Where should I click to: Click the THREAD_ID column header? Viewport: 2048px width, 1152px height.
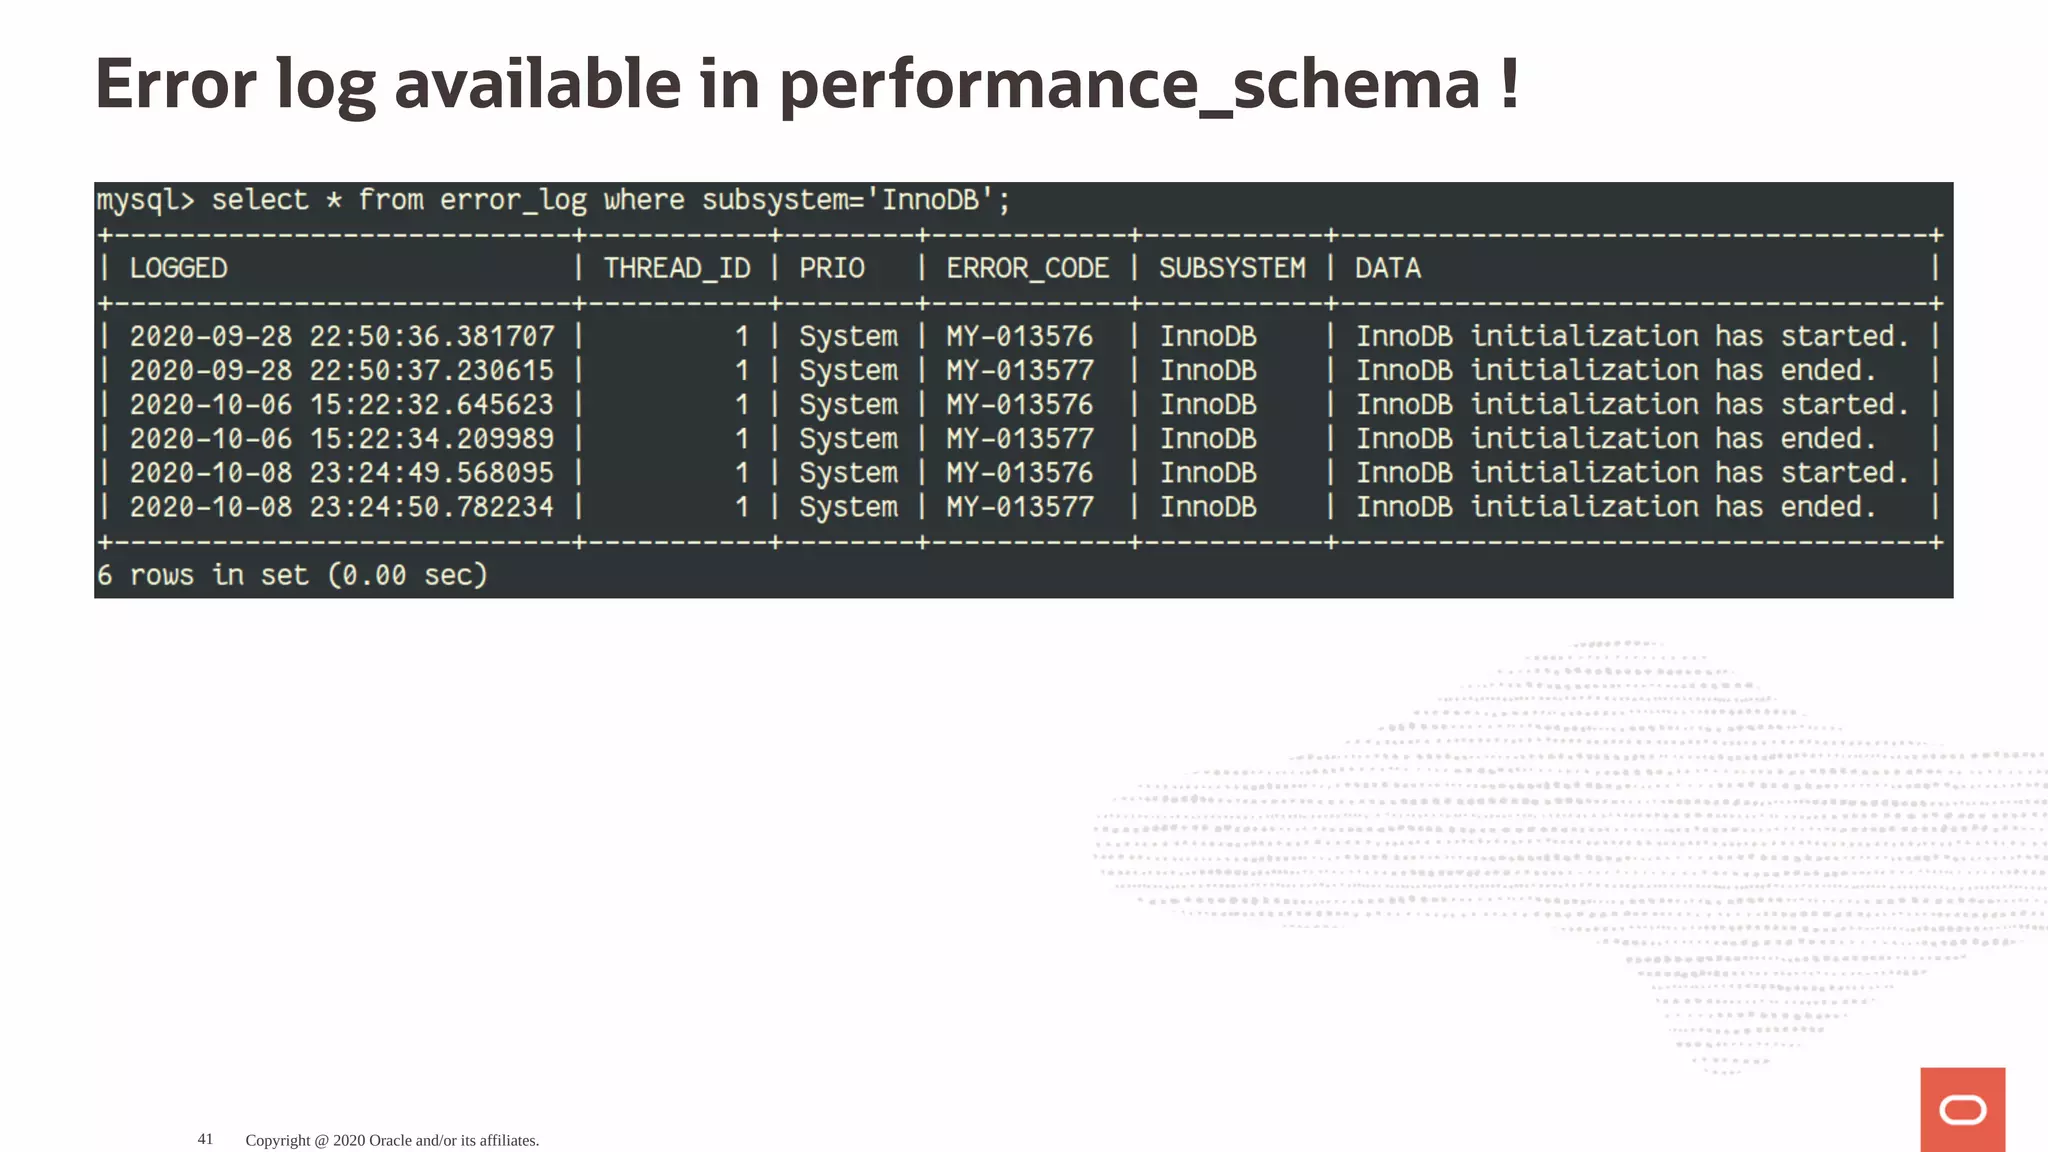[677, 268]
